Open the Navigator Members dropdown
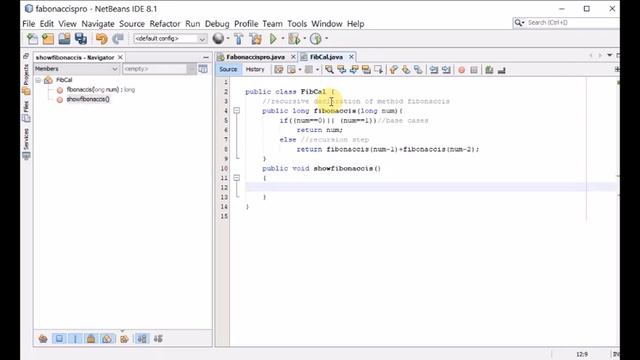Screen dimensions: 640x360 pos(76,69)
